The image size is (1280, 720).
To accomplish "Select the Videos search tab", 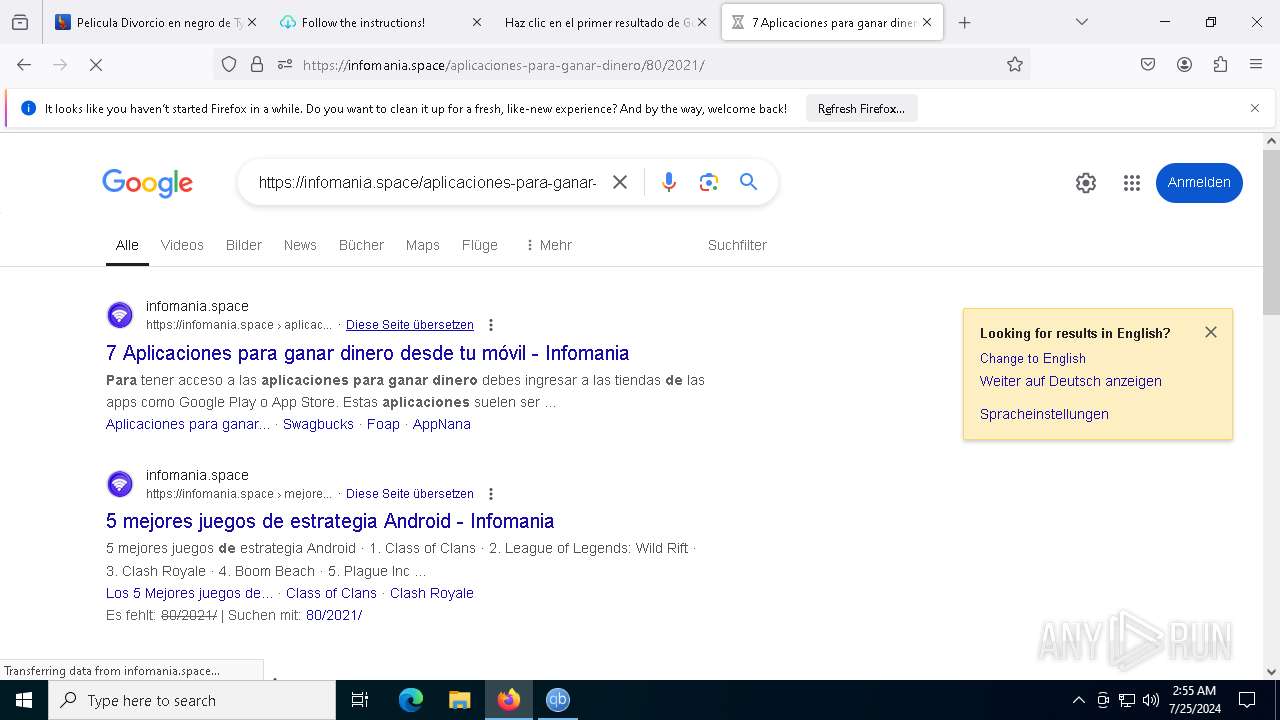I will pos(182,245).
